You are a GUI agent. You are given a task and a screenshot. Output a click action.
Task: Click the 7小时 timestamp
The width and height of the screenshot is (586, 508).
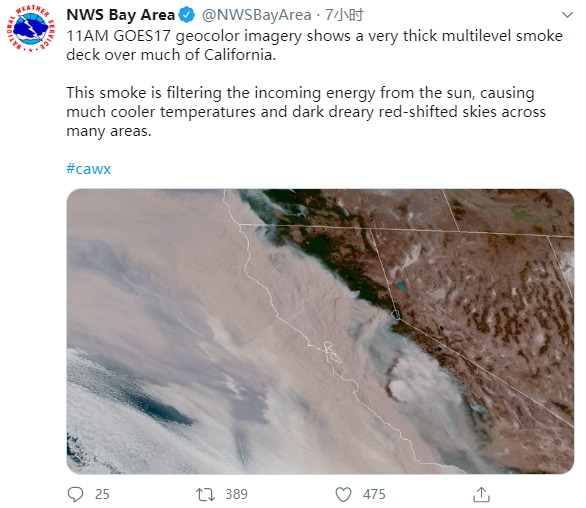tap(344, 15)
